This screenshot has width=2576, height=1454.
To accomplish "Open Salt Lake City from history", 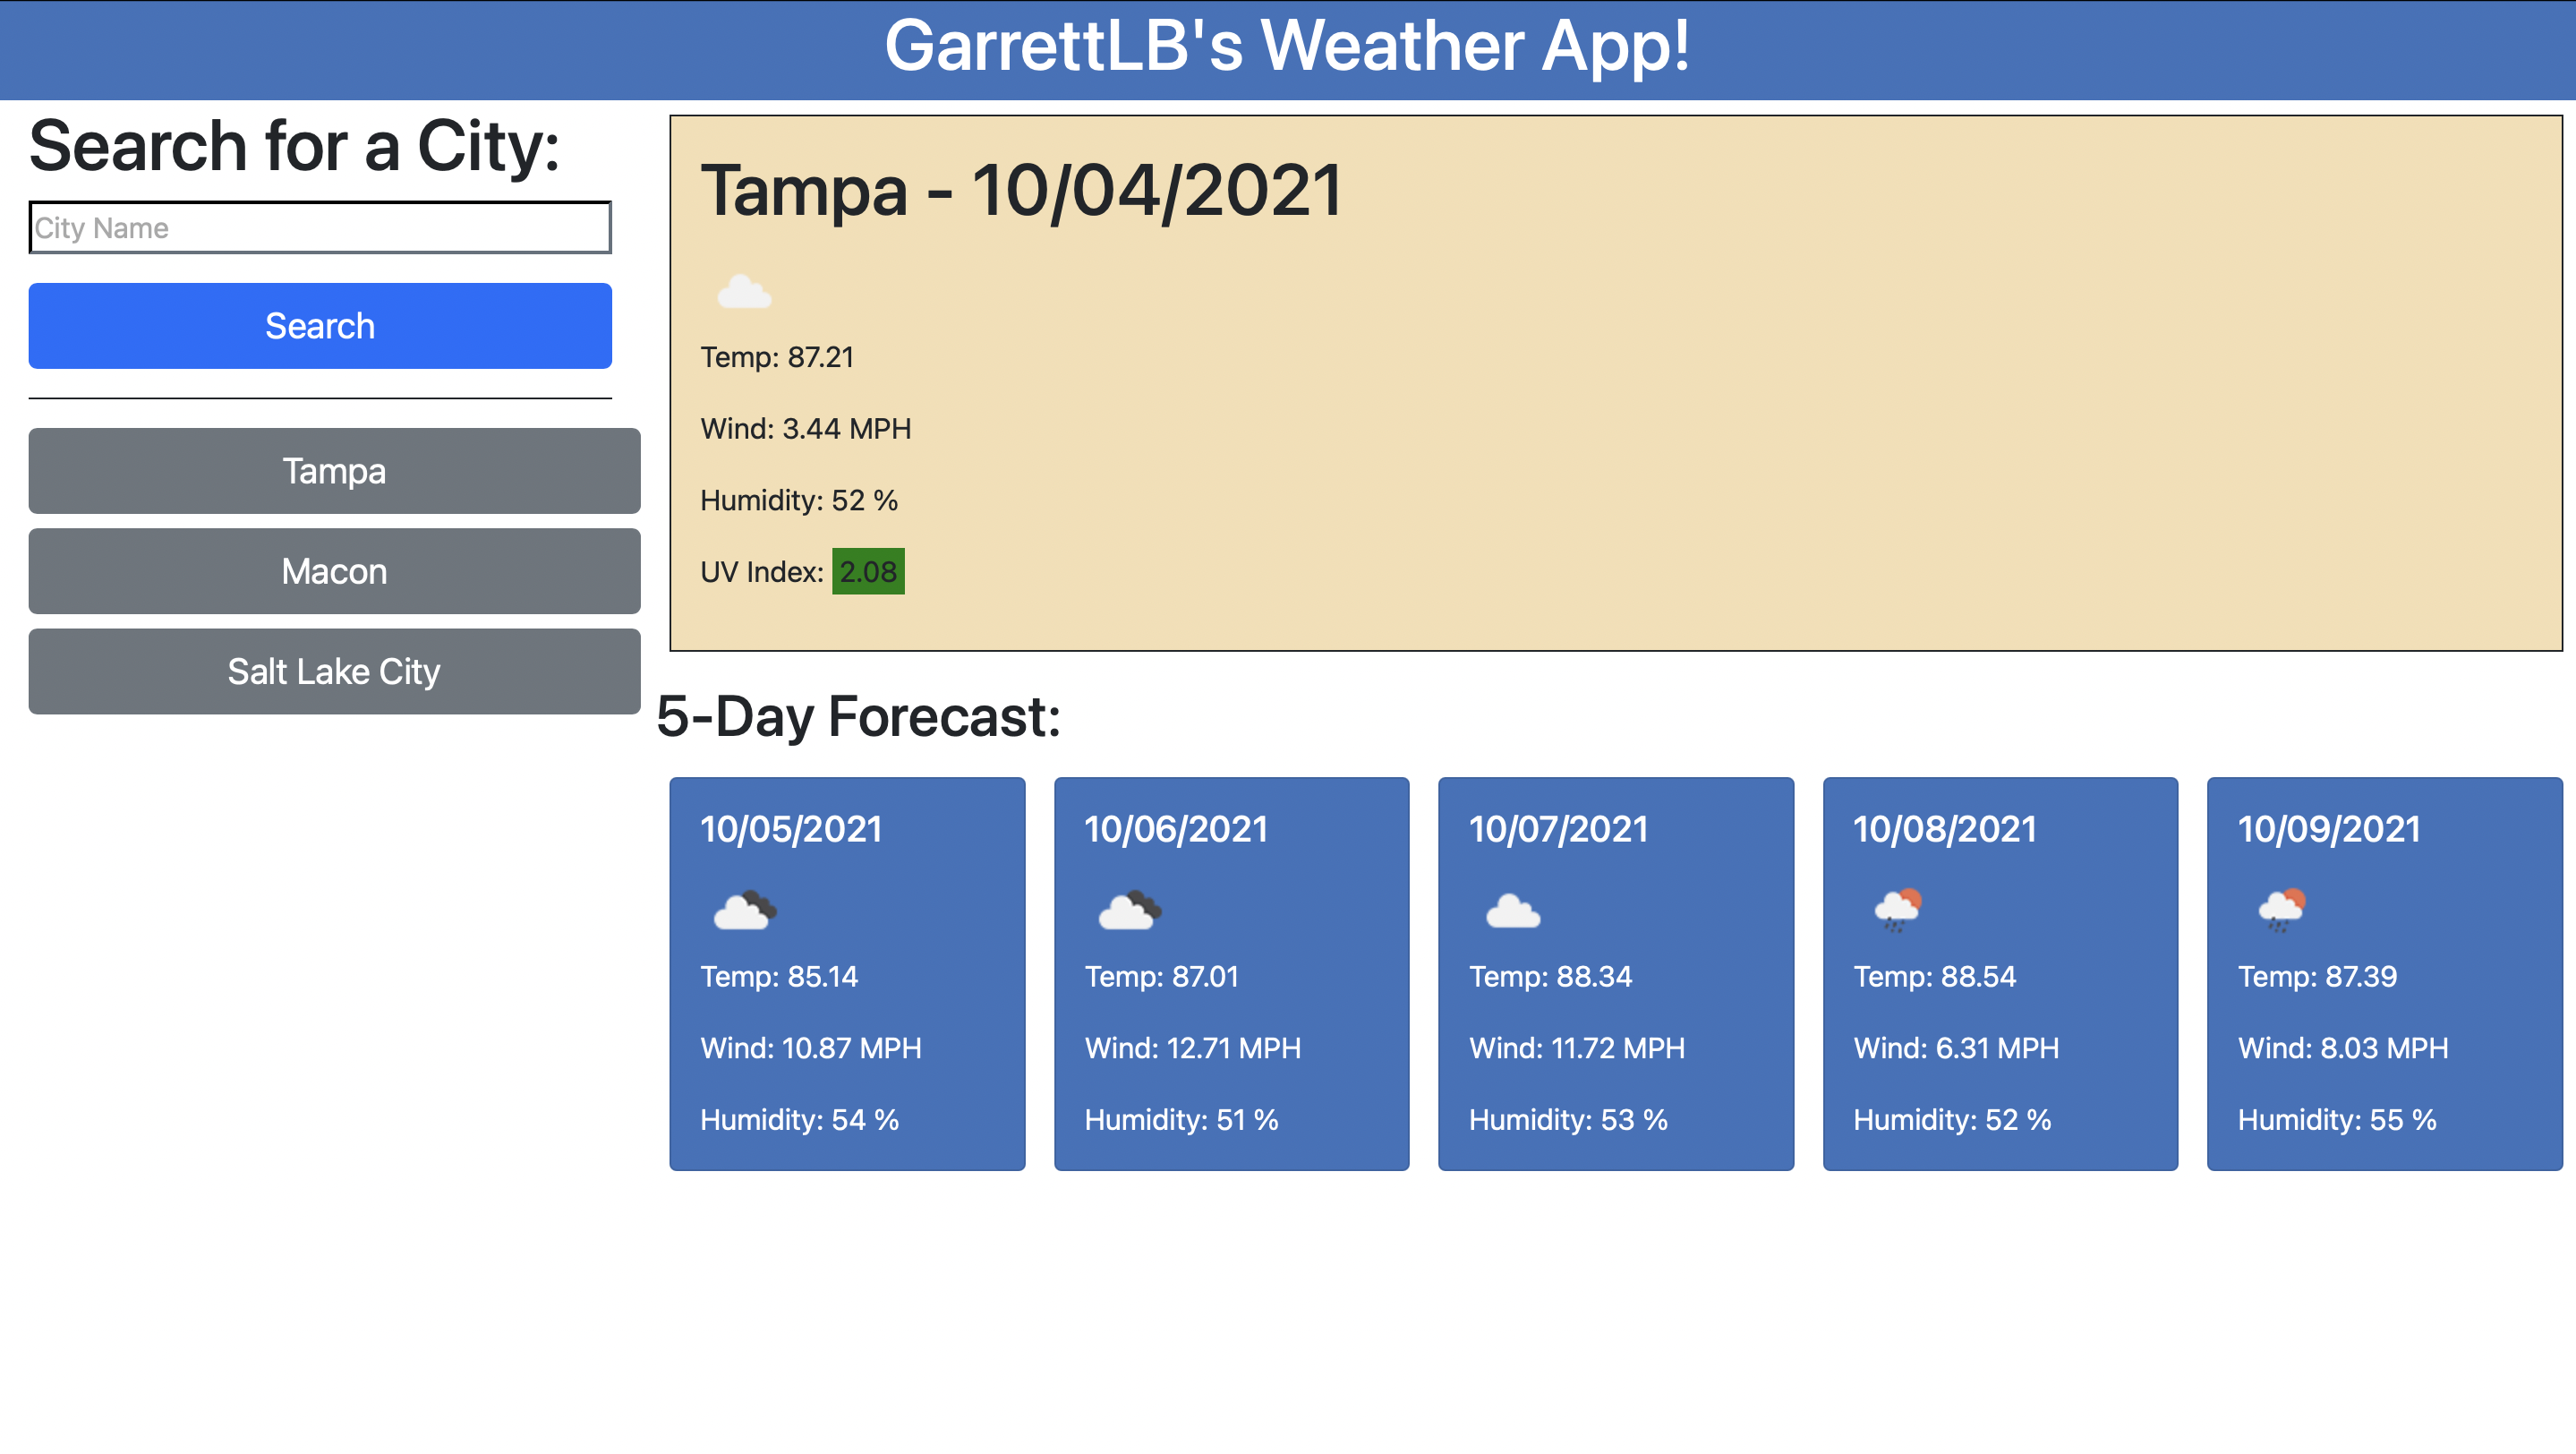I will click(334, 671).
